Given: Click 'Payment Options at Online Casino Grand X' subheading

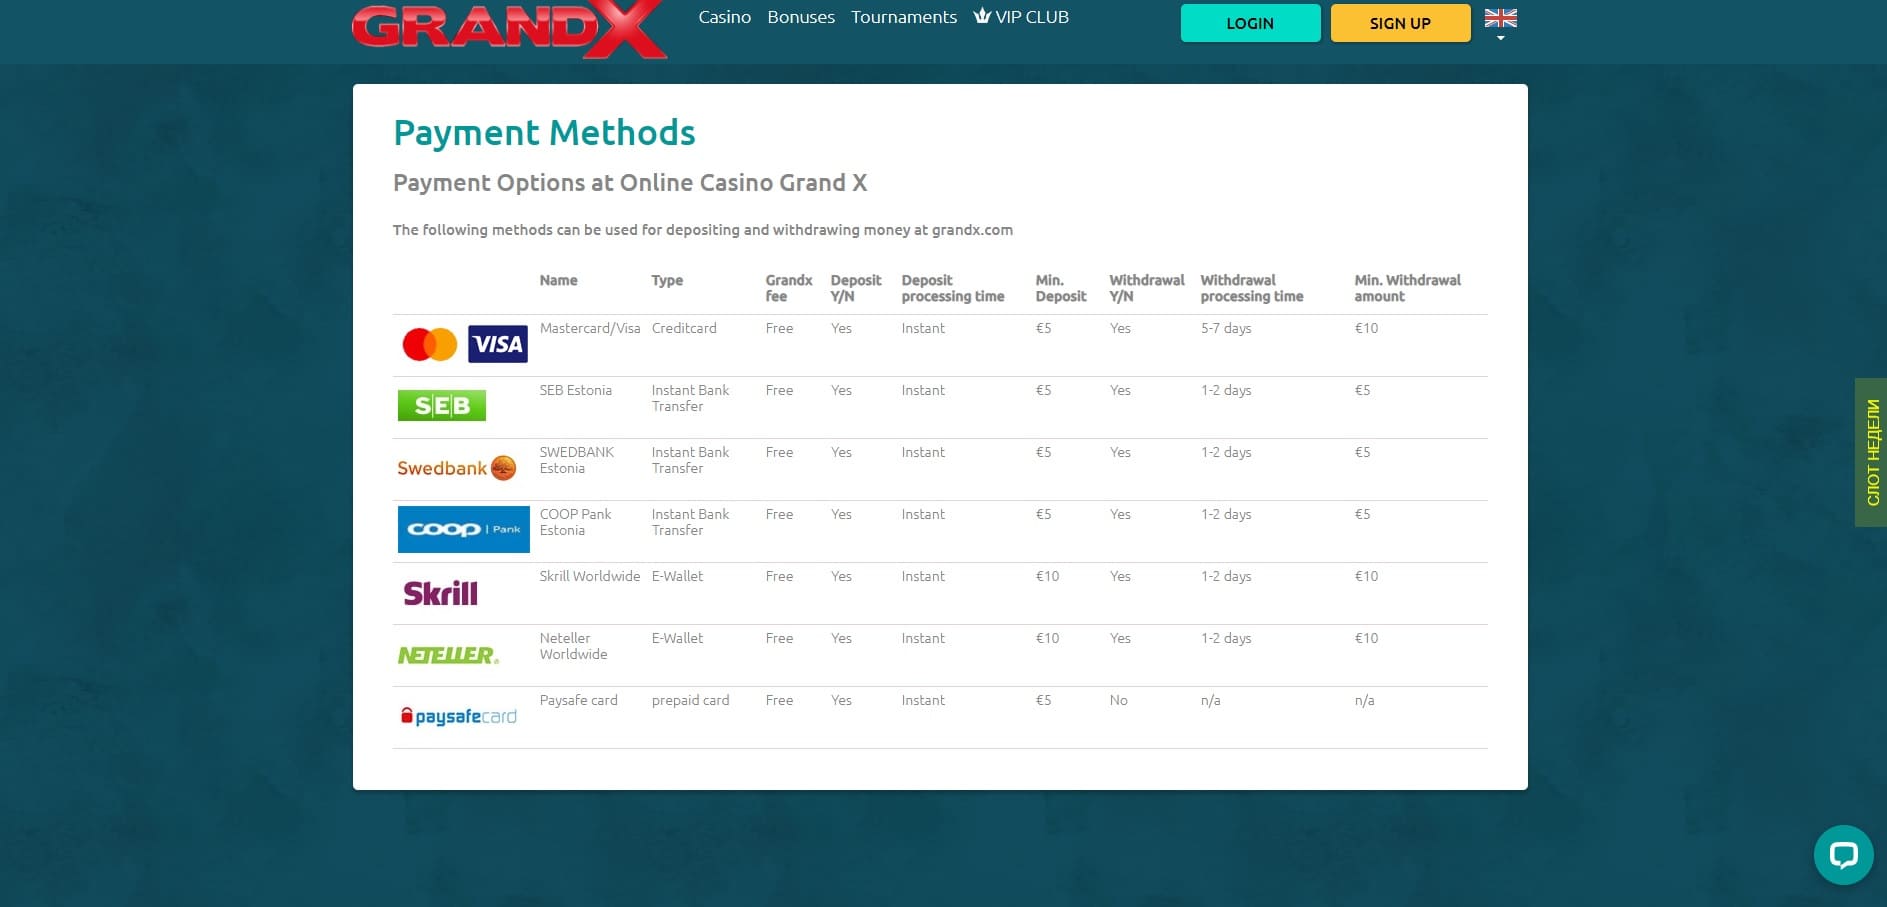Looking at the screenshot, I should [630, 183].
